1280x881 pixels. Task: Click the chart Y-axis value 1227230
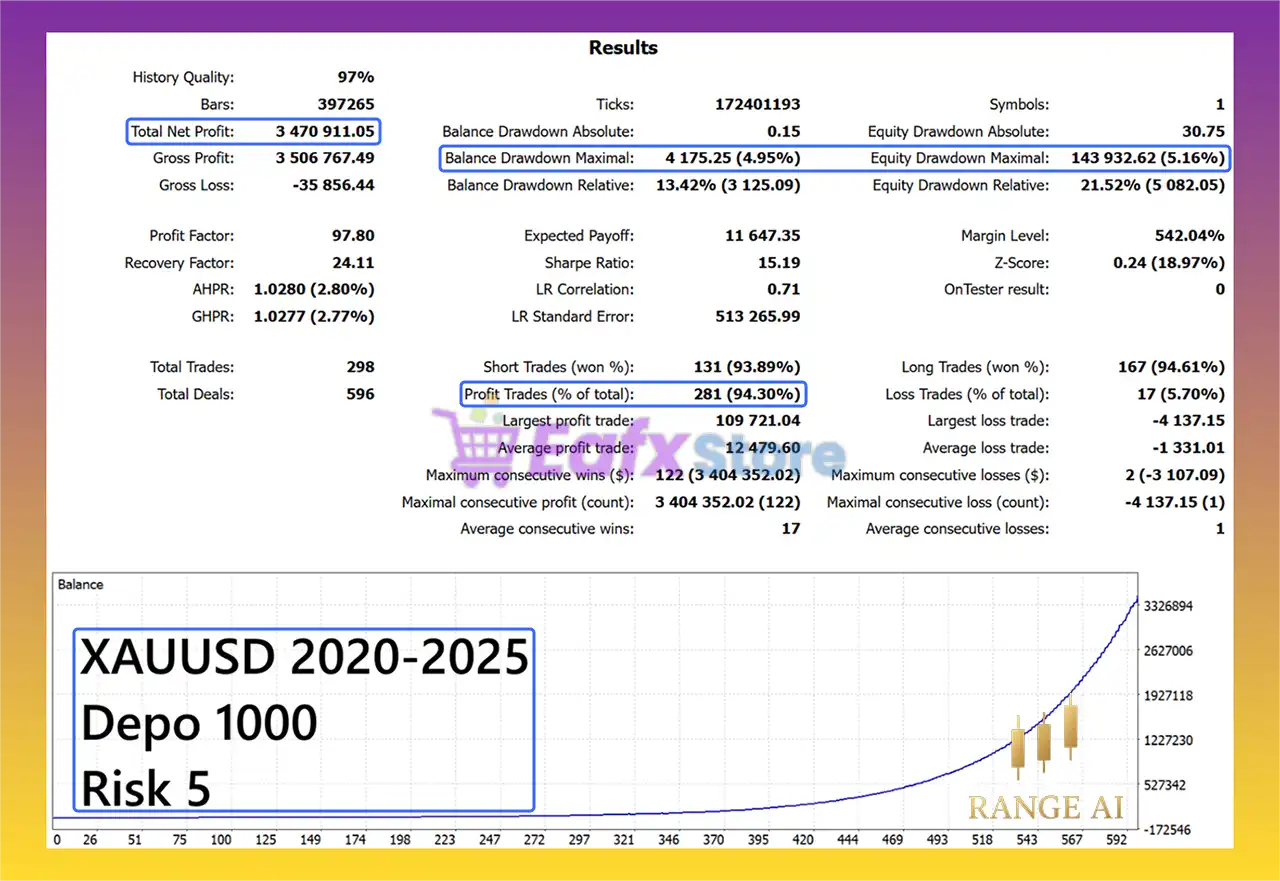(1170, 740)
